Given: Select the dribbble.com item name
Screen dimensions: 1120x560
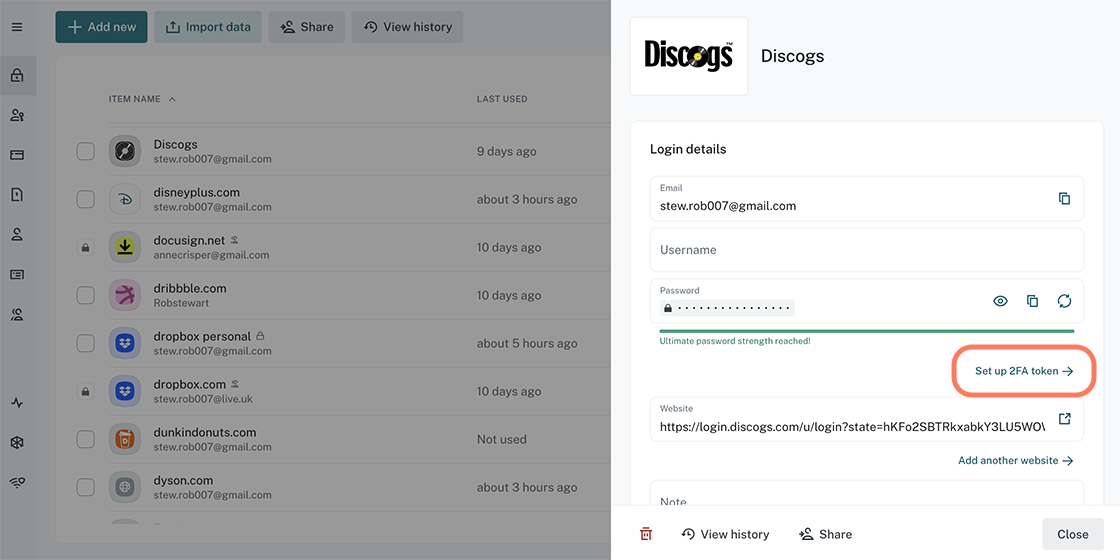Looking at the screenshot, I should tap(190, 288).
